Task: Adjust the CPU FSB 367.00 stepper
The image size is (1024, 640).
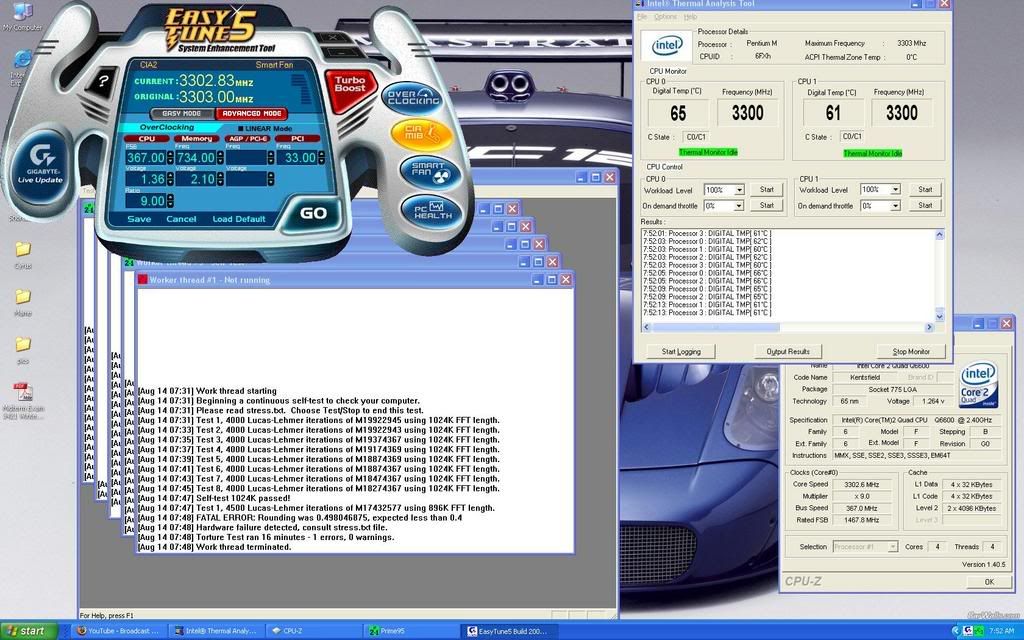Action: 170,157
